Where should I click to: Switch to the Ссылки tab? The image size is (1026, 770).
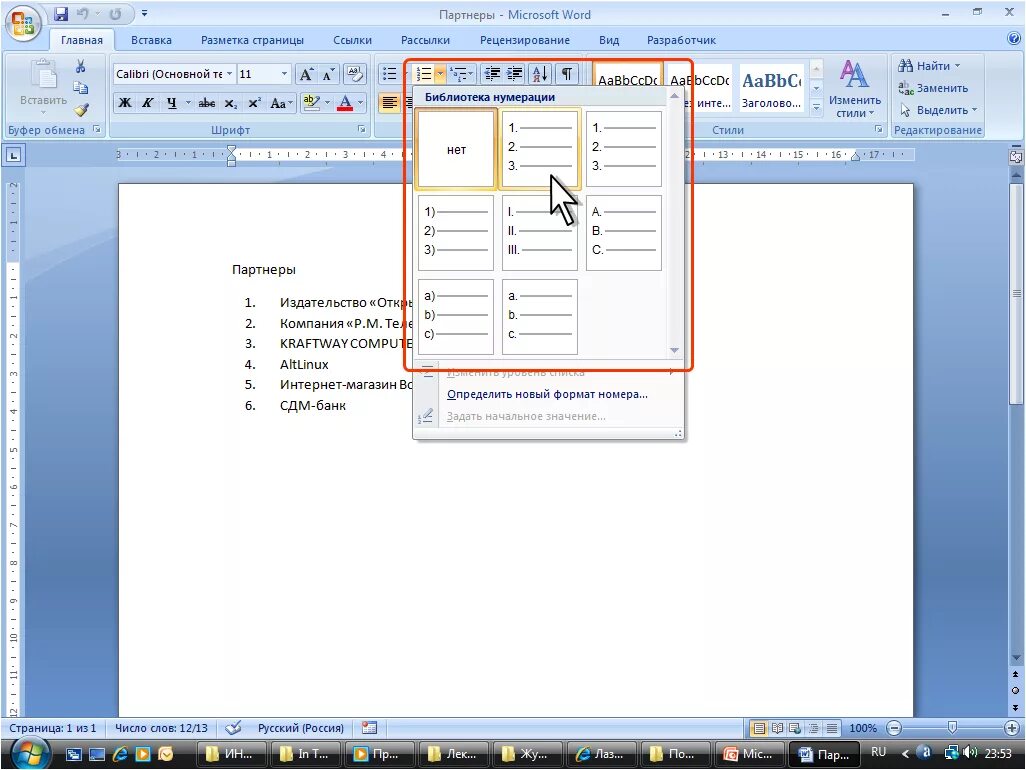[352, 40]
